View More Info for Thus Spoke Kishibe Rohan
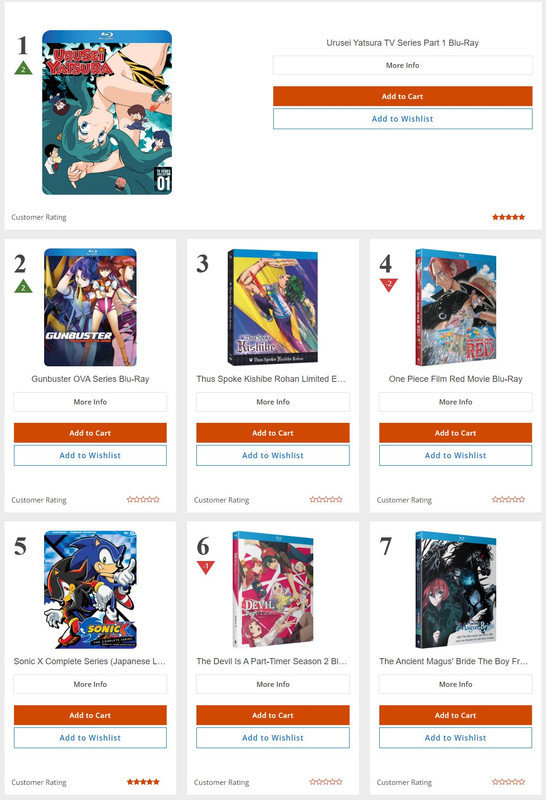The width and height of the screenshot is (546, 800). click(x=273, y=402)
